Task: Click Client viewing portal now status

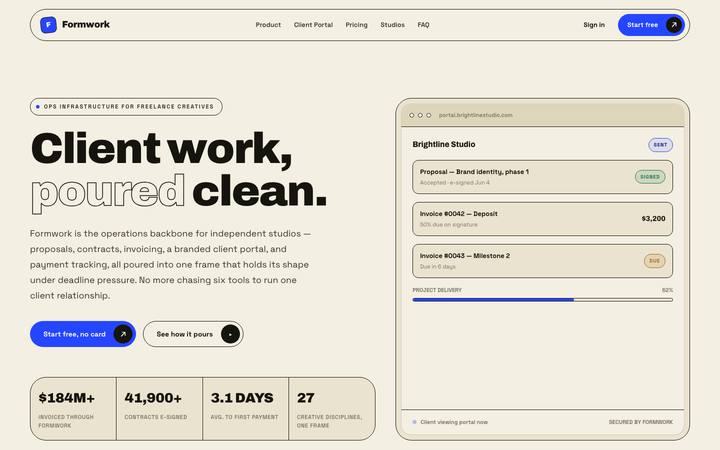Action: 454,422
